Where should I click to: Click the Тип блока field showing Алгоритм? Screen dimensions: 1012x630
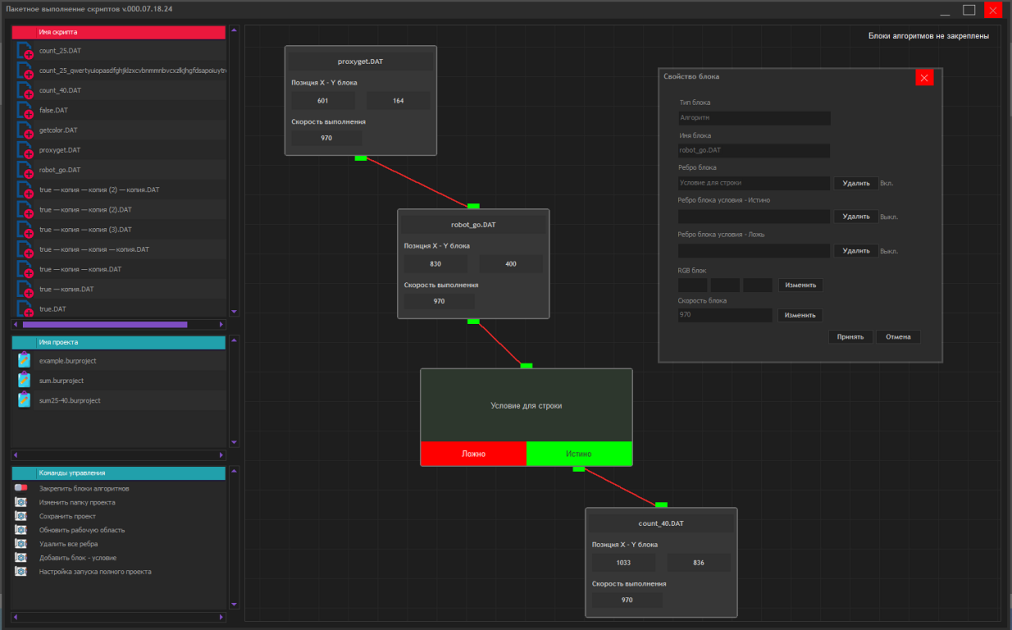tap(754, 118)
